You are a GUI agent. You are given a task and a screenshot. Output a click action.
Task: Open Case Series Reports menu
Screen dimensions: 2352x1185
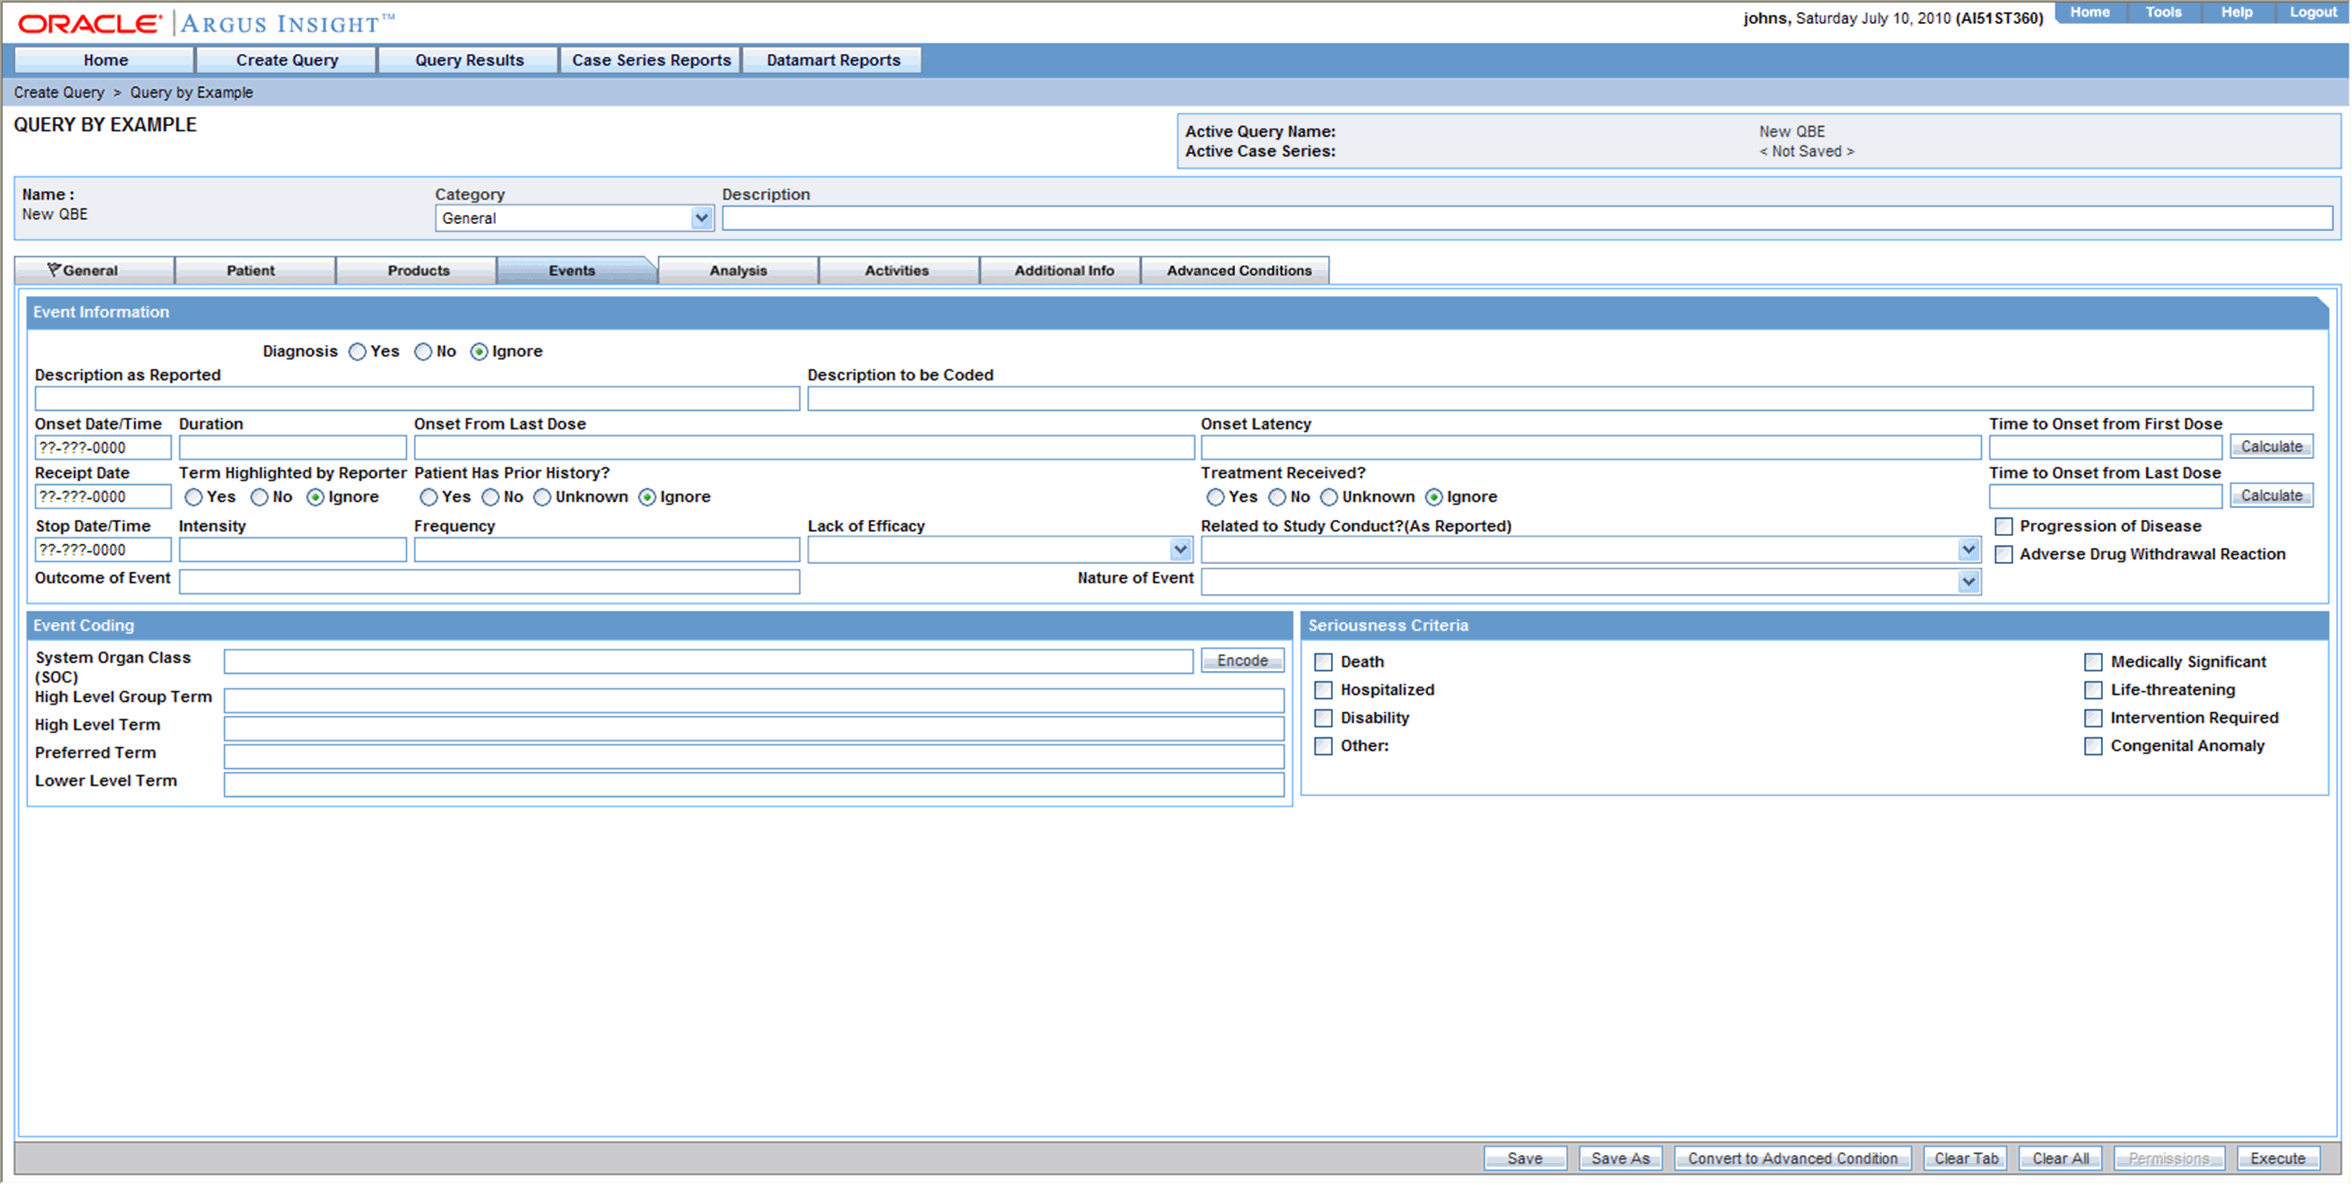click(x=651, y=60)
